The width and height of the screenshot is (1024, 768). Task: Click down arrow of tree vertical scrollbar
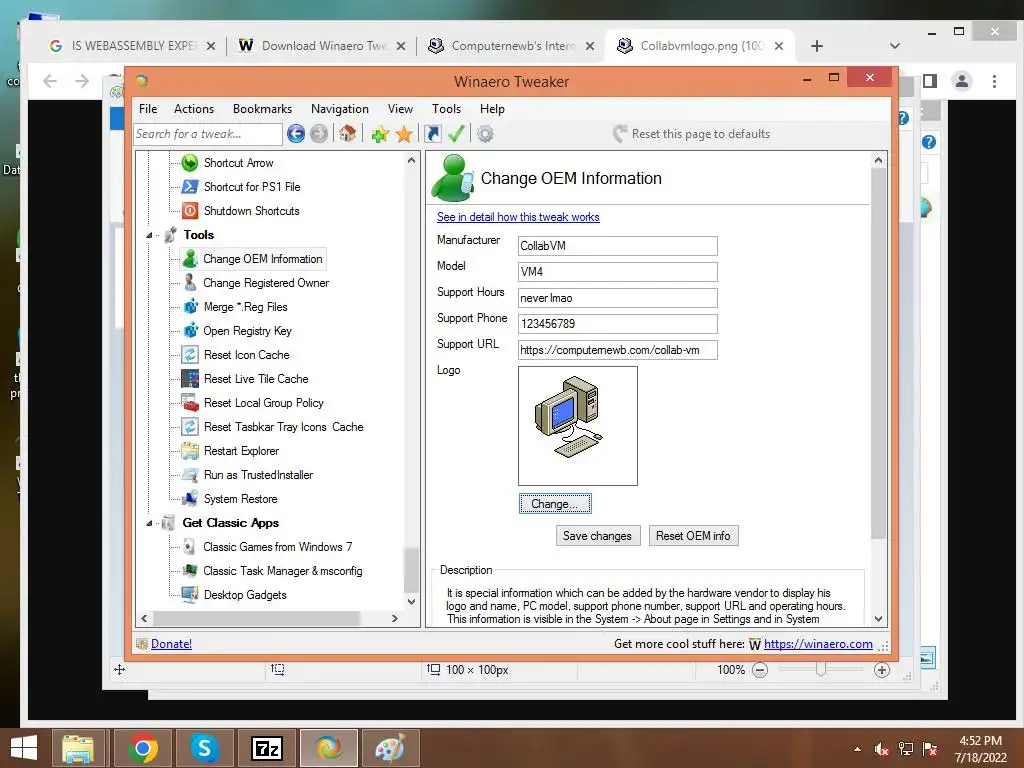pos(411,601)
